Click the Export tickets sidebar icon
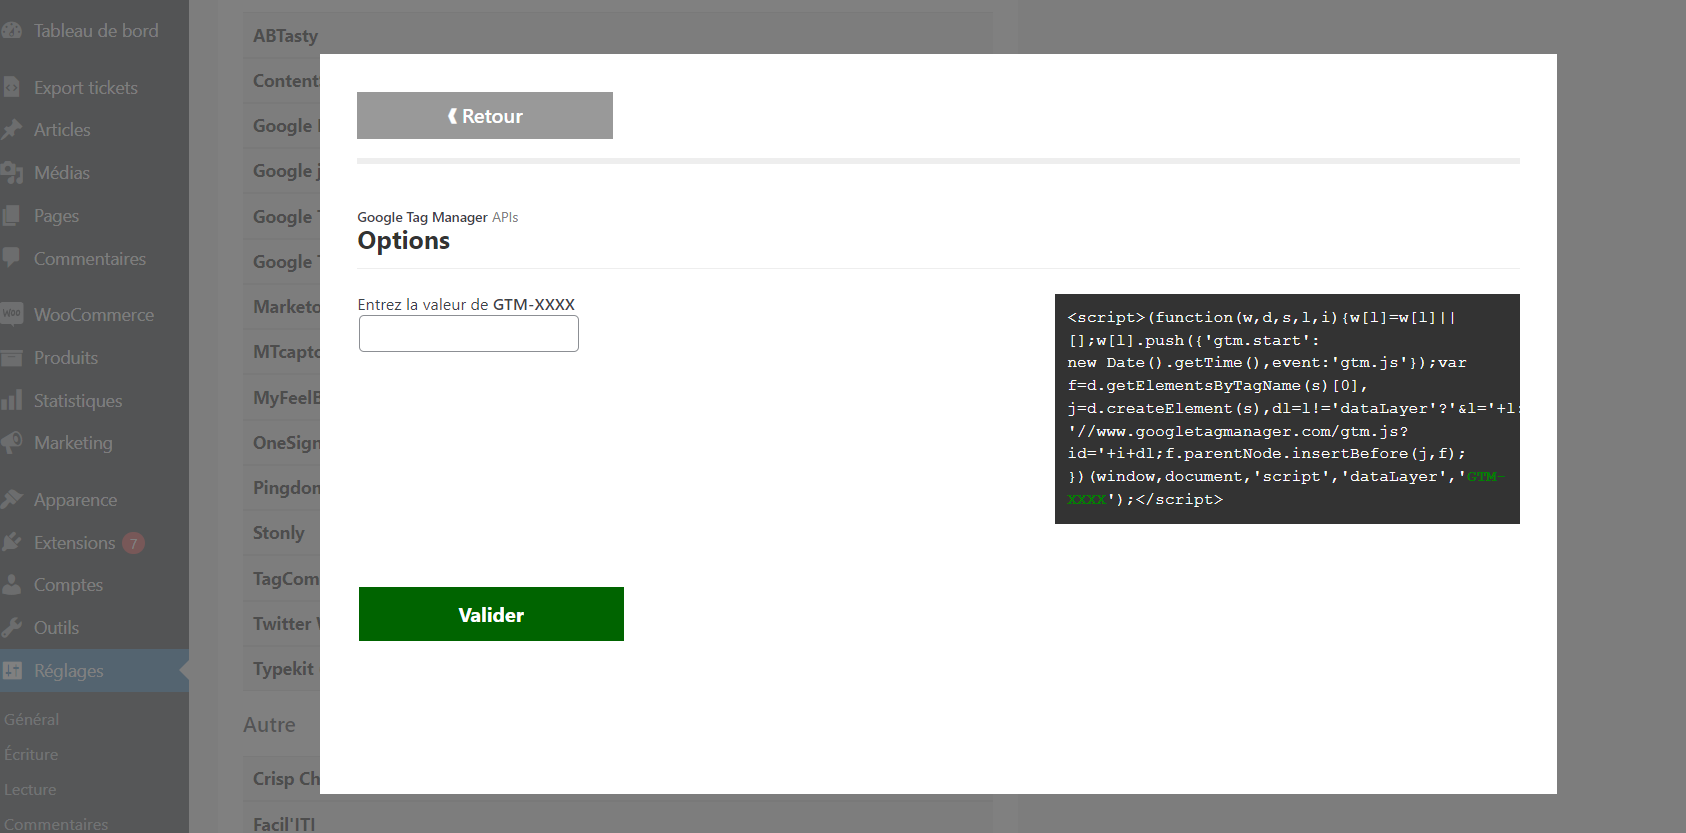Viewport: 1686px width, 833px height. pos(12,88)
